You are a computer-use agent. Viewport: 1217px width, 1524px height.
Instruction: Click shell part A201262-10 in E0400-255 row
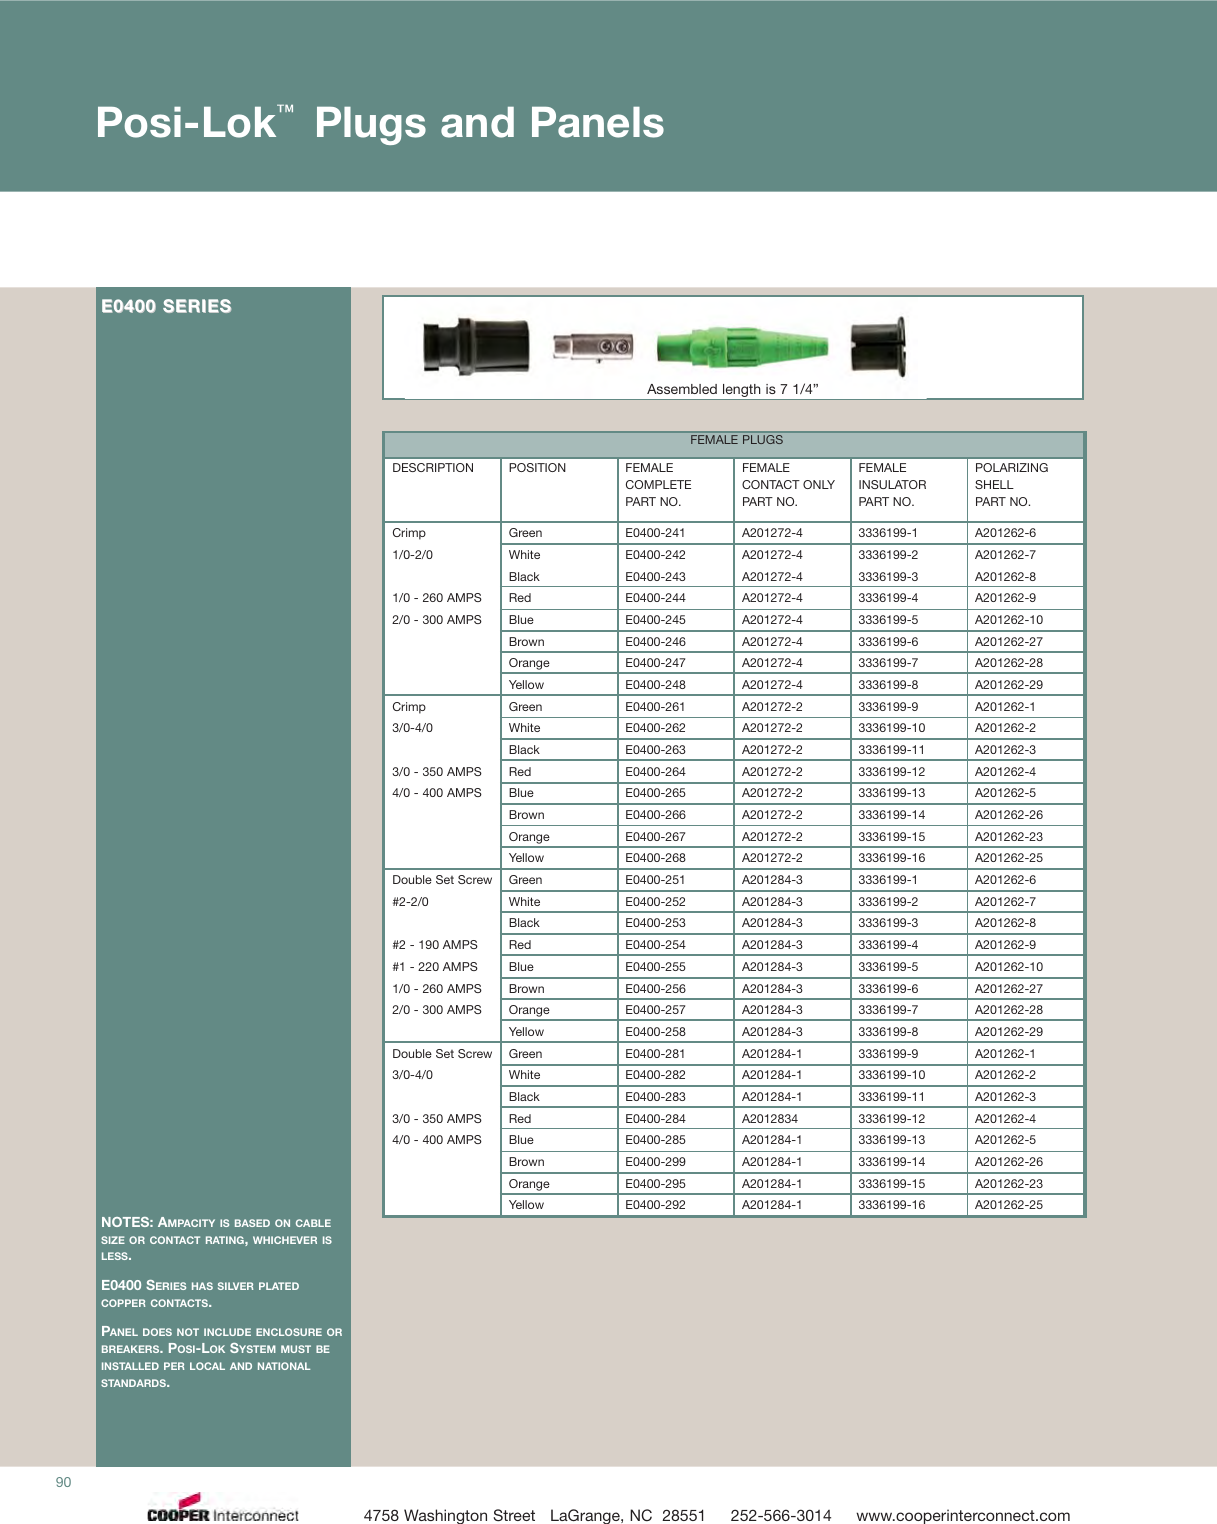1009,967
